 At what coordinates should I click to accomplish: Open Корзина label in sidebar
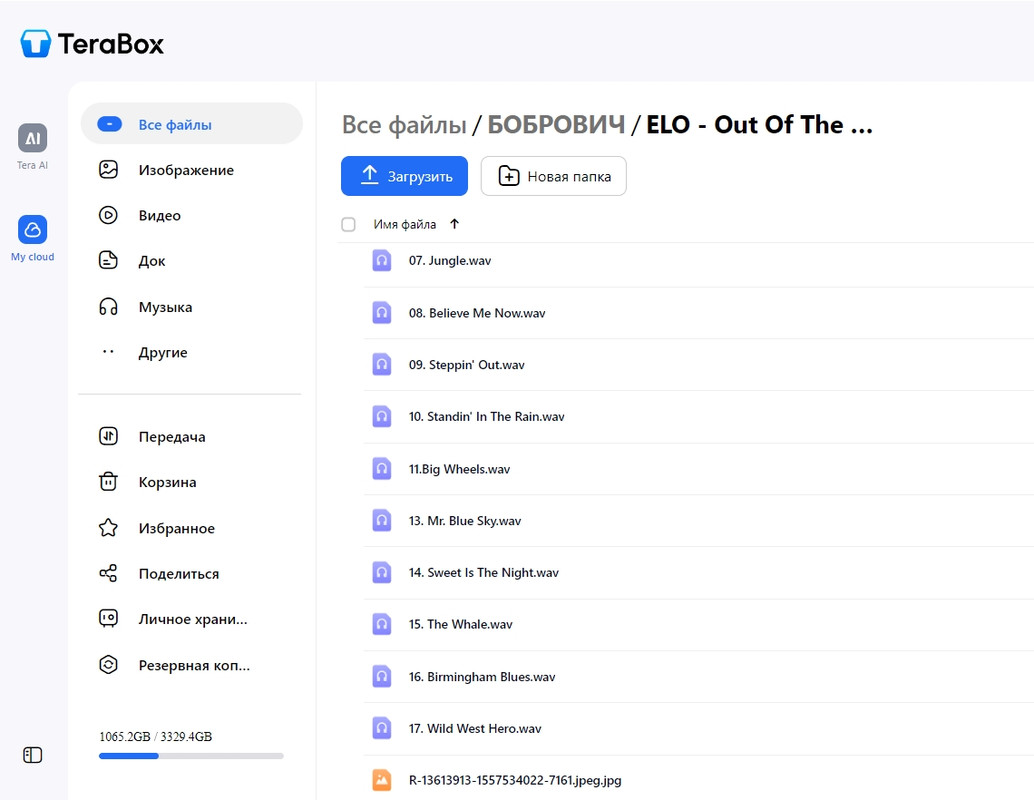coord(167,483)
